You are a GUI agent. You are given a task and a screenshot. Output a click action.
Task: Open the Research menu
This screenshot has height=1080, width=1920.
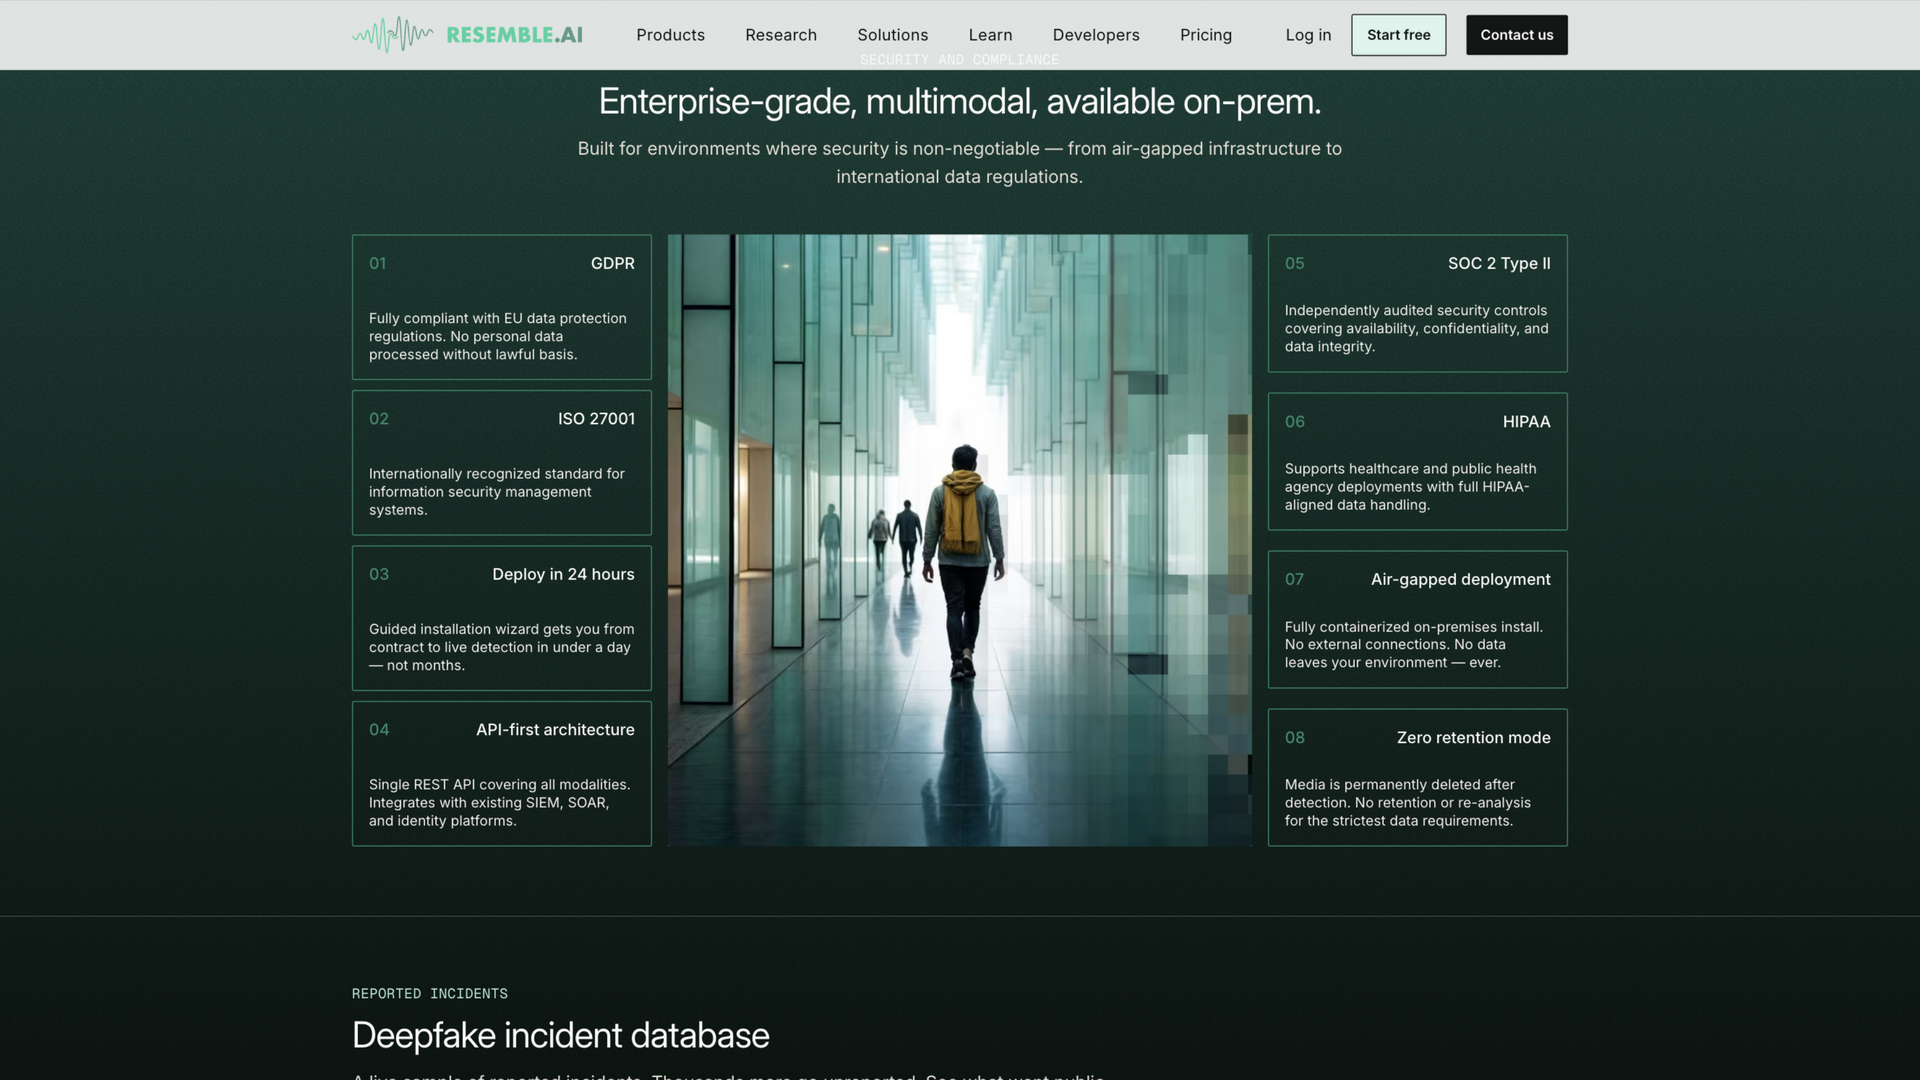click(781, 35)
